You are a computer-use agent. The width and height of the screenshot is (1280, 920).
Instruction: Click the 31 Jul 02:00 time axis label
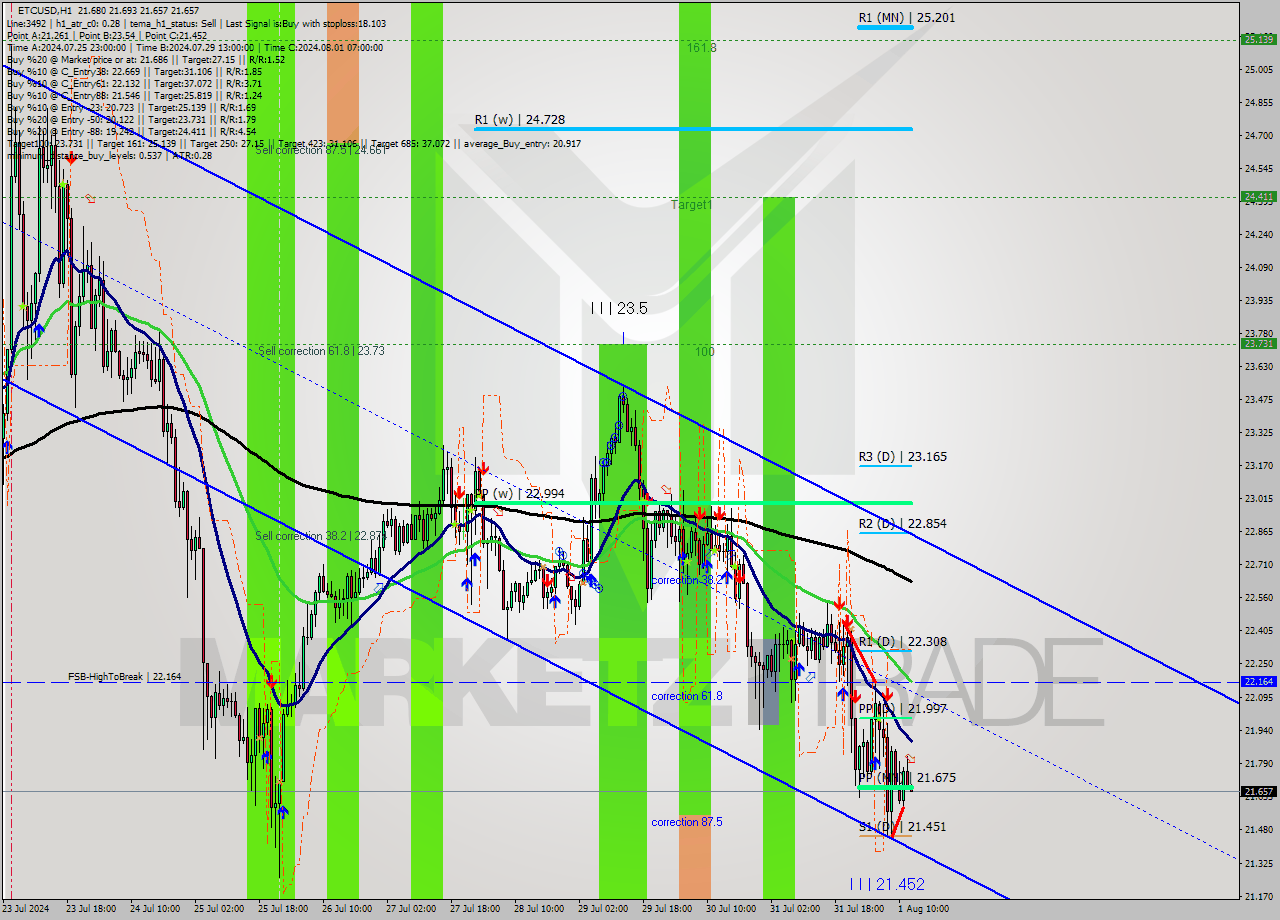tap(794, 909)
